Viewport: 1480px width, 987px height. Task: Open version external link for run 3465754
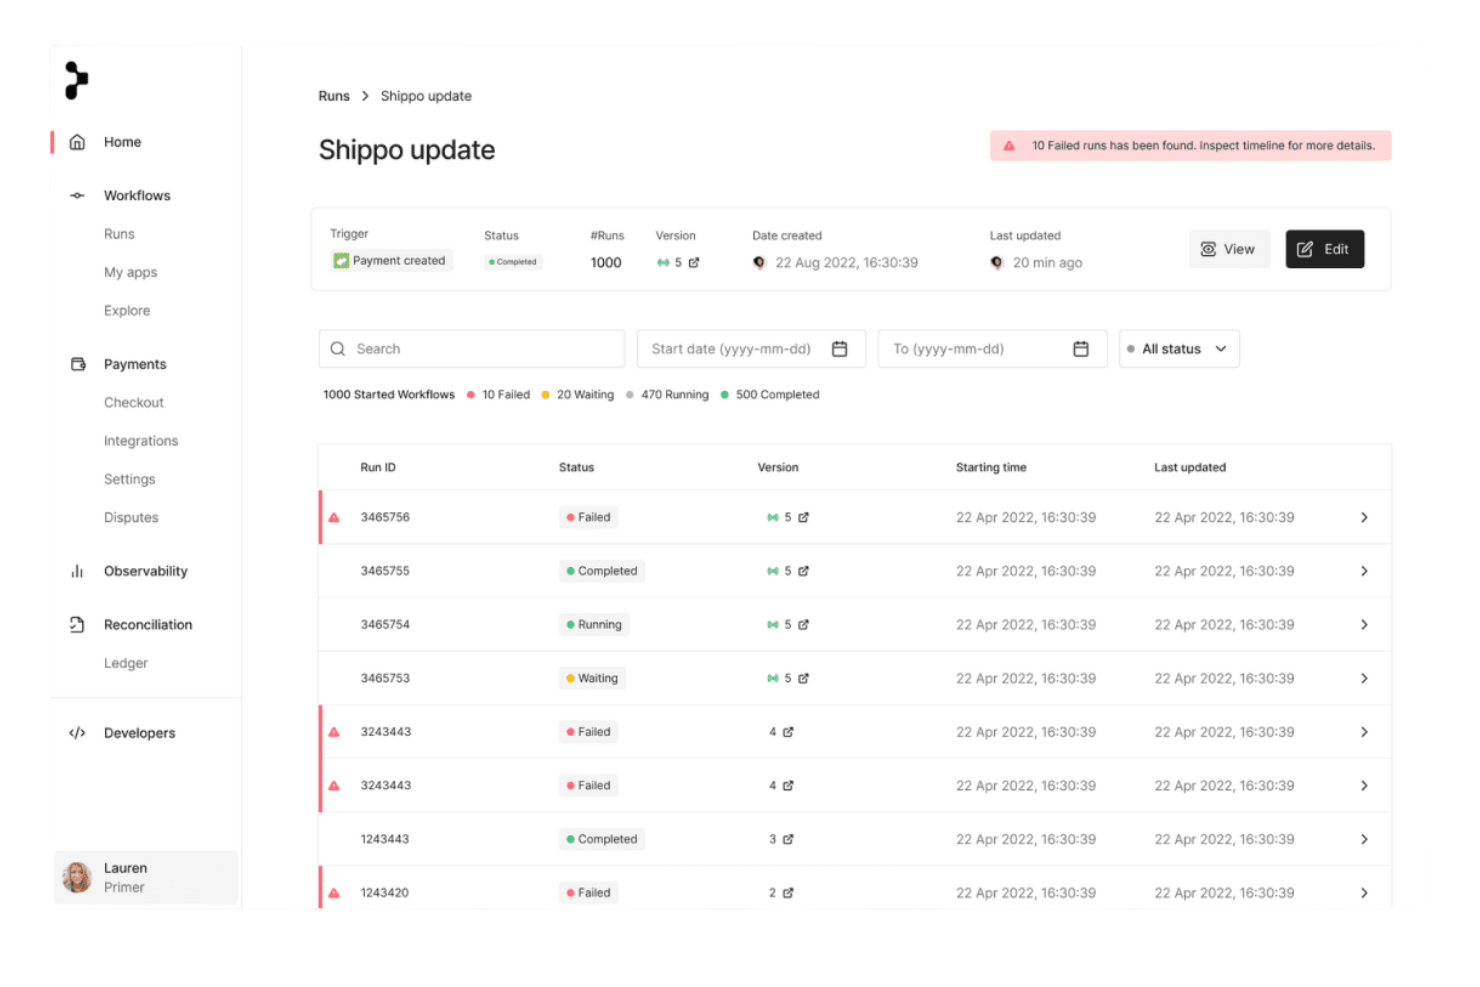click(x=804, y=625)
